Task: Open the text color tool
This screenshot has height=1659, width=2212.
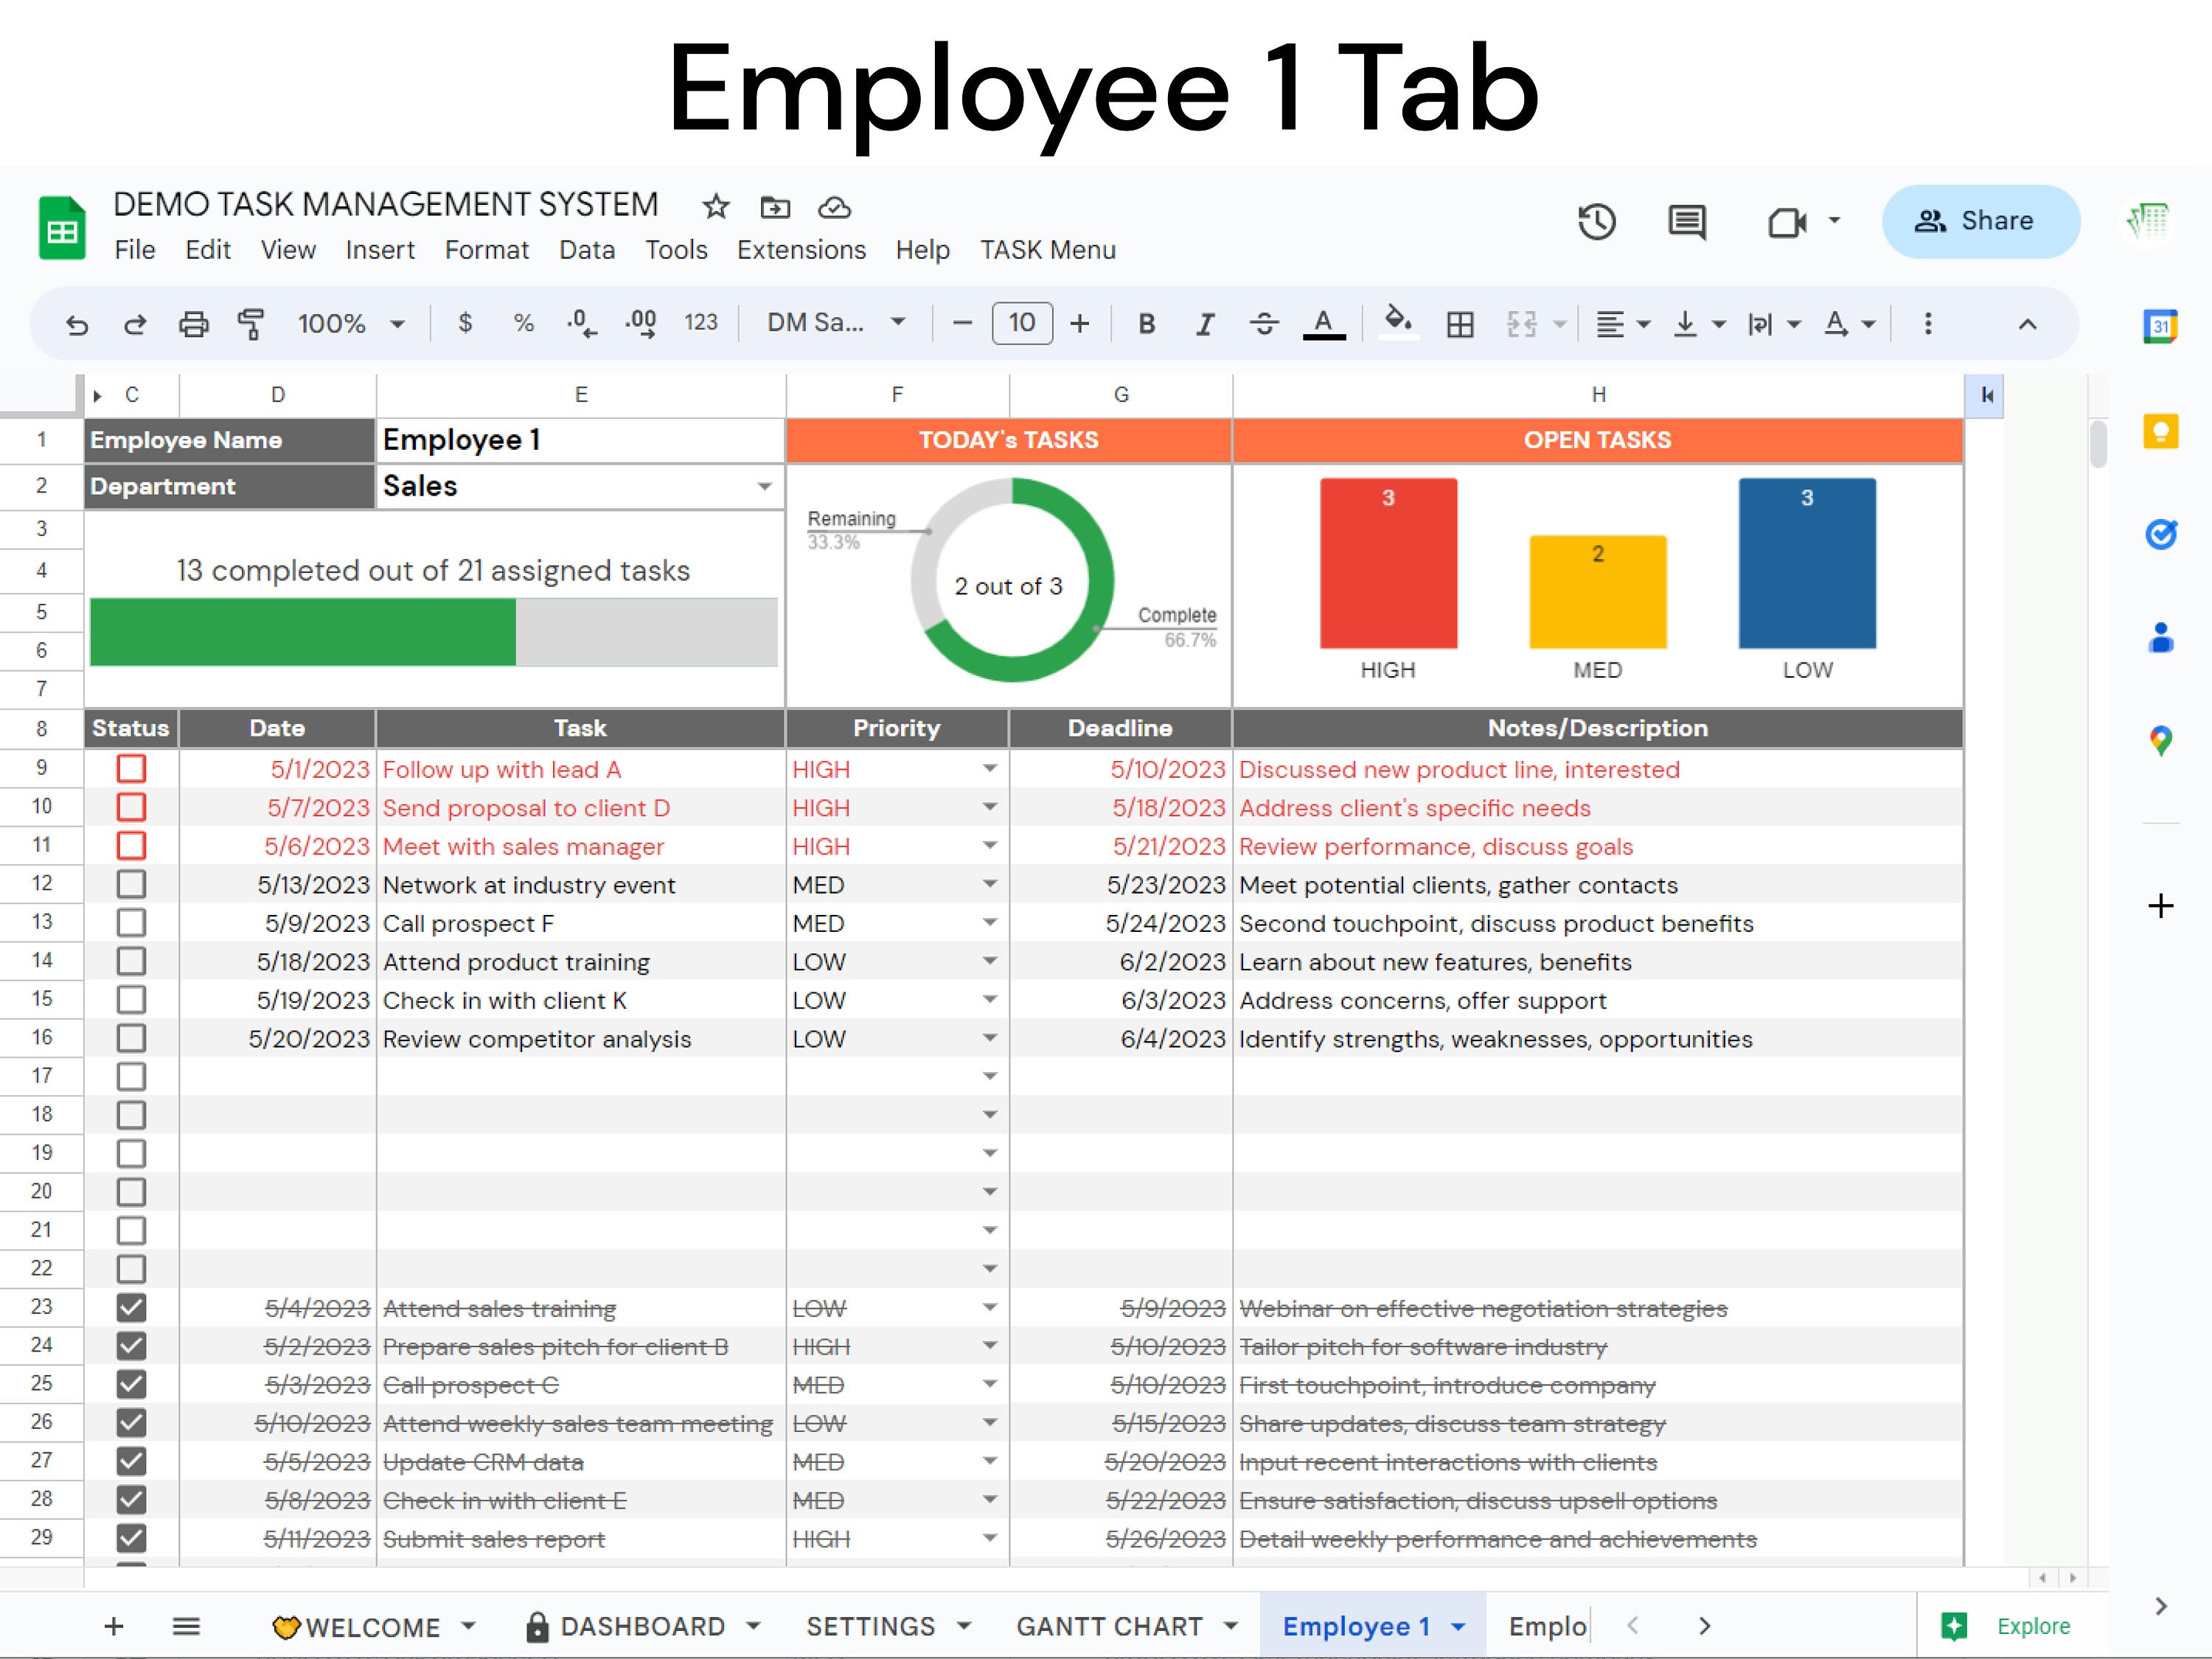Action: (x=1323, y=324)
